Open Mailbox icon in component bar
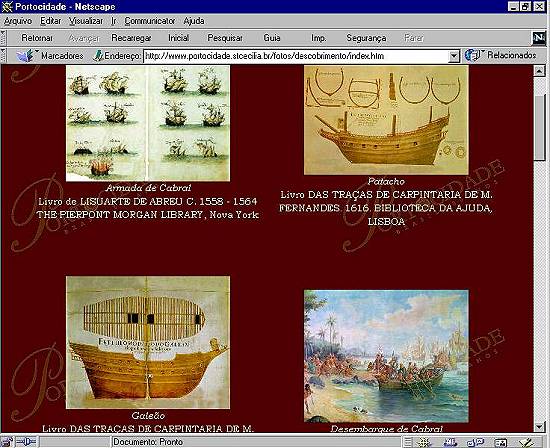Screen dimensions: 550x448 click(x=450, y=442)
